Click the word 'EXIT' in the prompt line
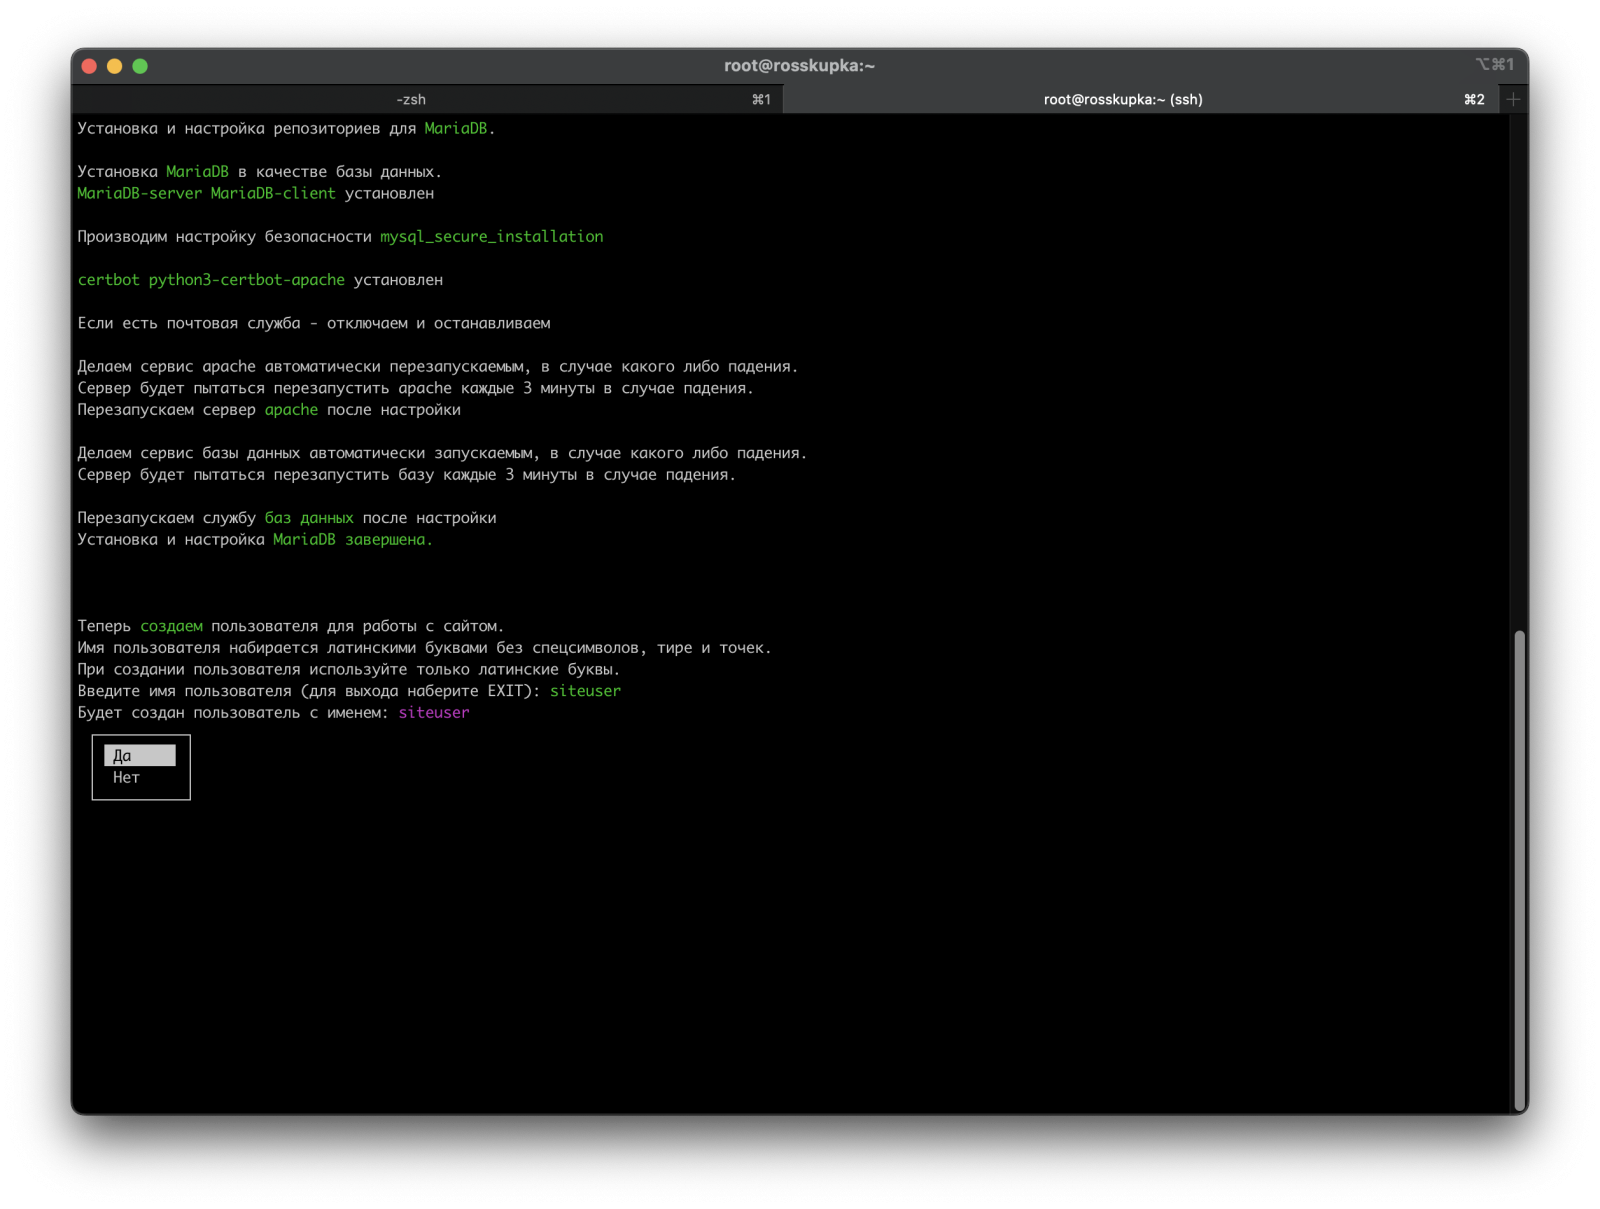The width and height of the screenshot is (1600, 1209). [505, 691]
